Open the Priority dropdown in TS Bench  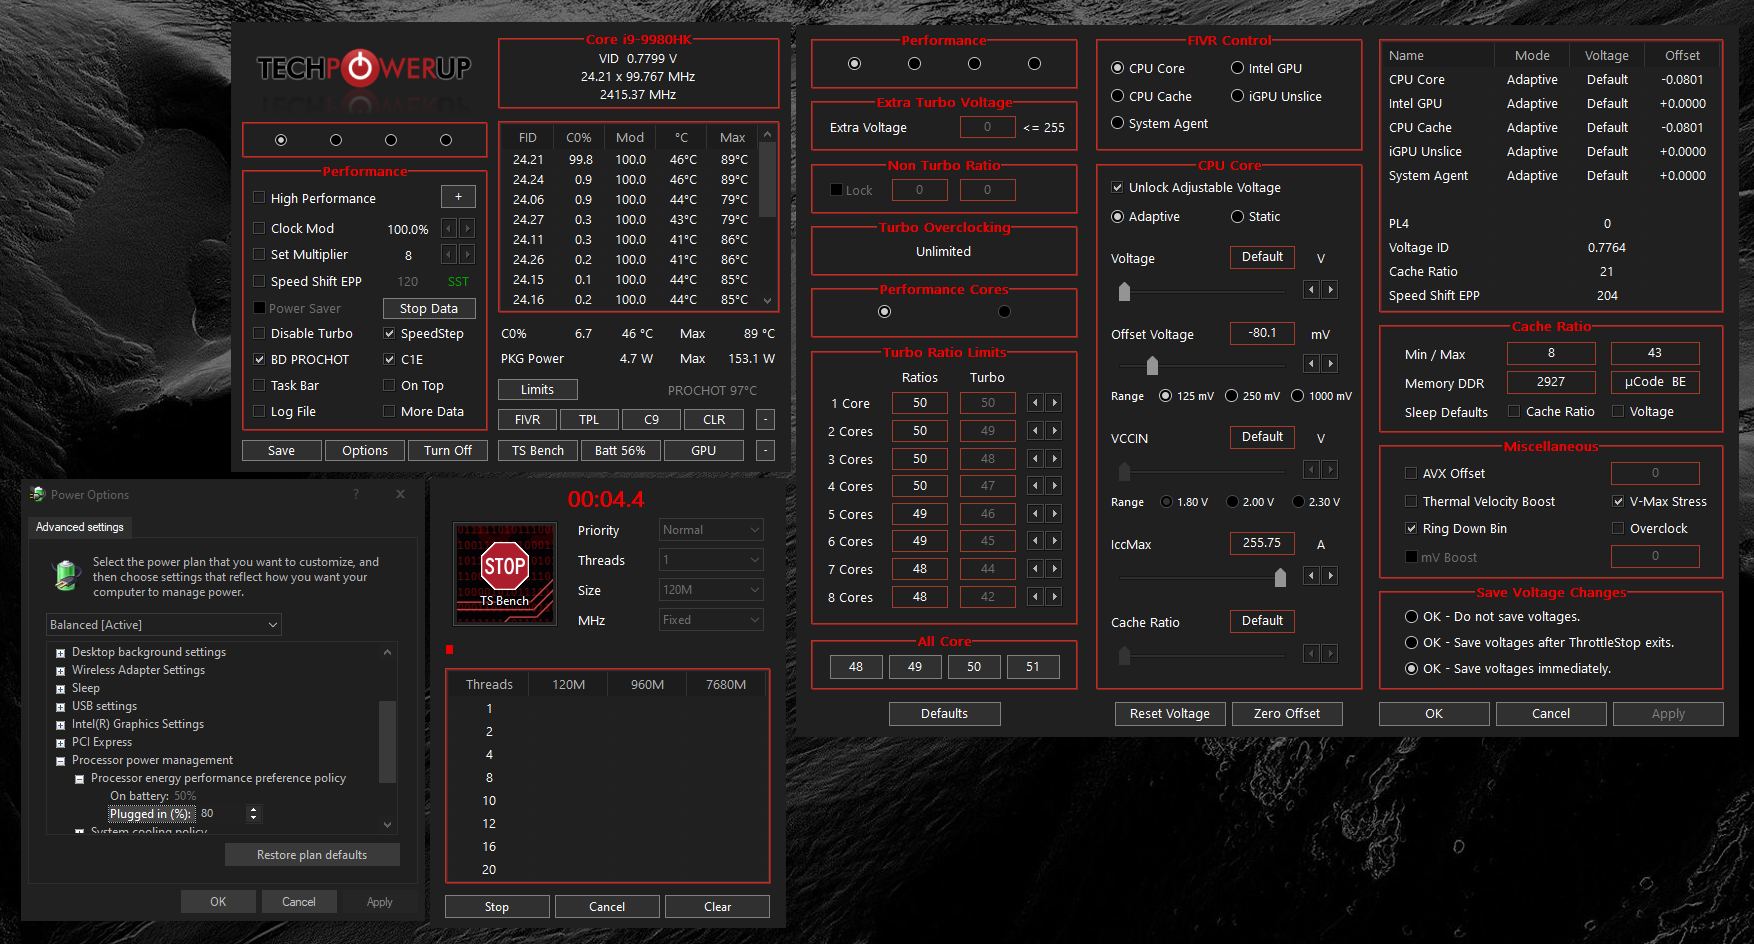pos(711,530)
